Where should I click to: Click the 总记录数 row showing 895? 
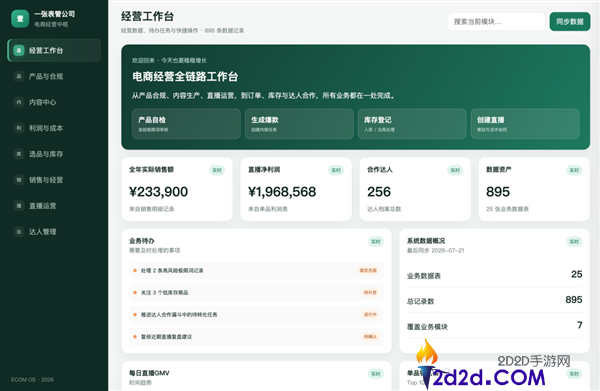(494, 300)
